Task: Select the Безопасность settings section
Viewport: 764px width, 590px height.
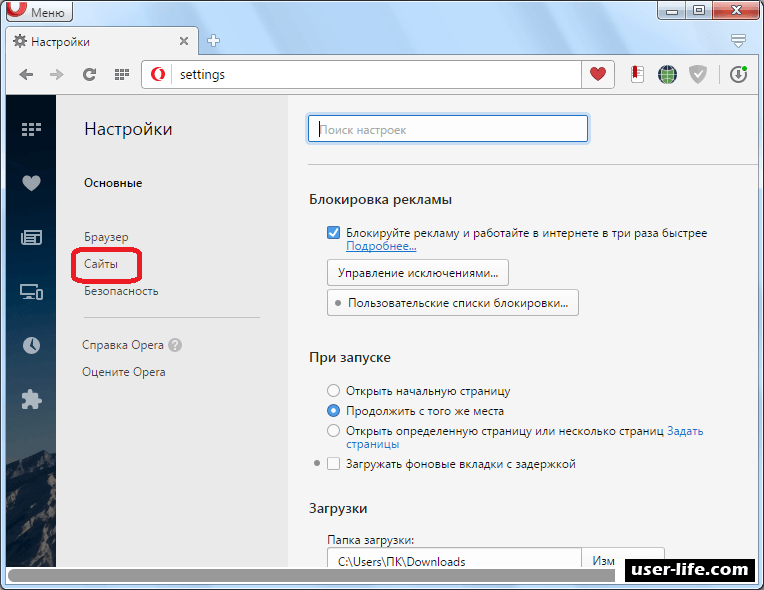Action: (x=121, y=291)
